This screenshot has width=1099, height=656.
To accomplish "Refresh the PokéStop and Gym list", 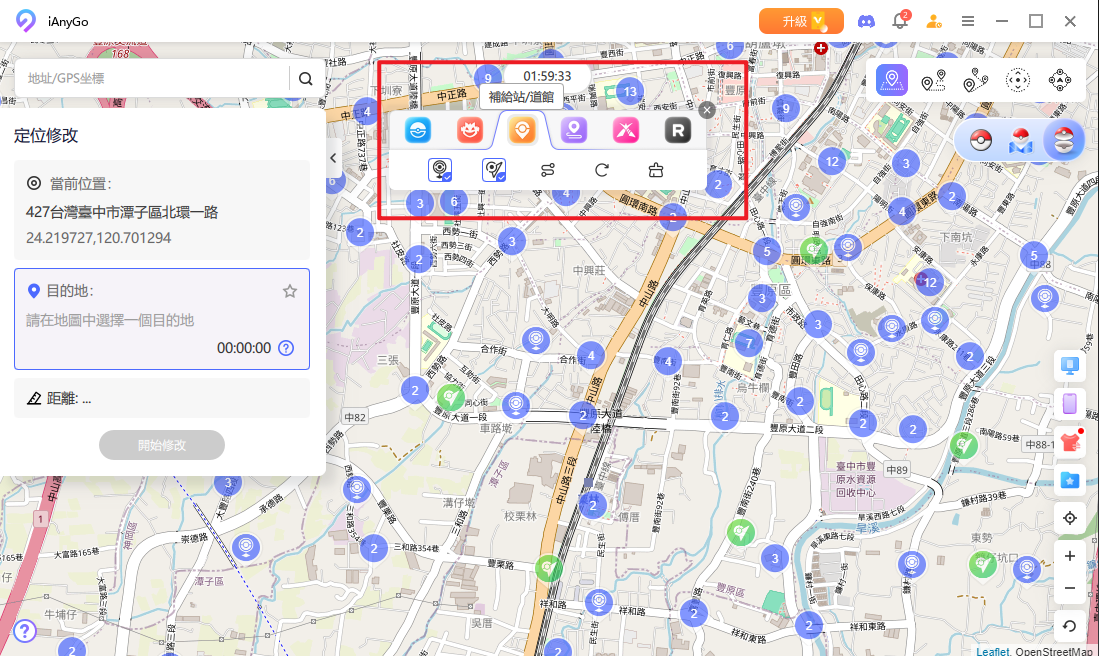I will pyautogui.click(x=601, y=170).
